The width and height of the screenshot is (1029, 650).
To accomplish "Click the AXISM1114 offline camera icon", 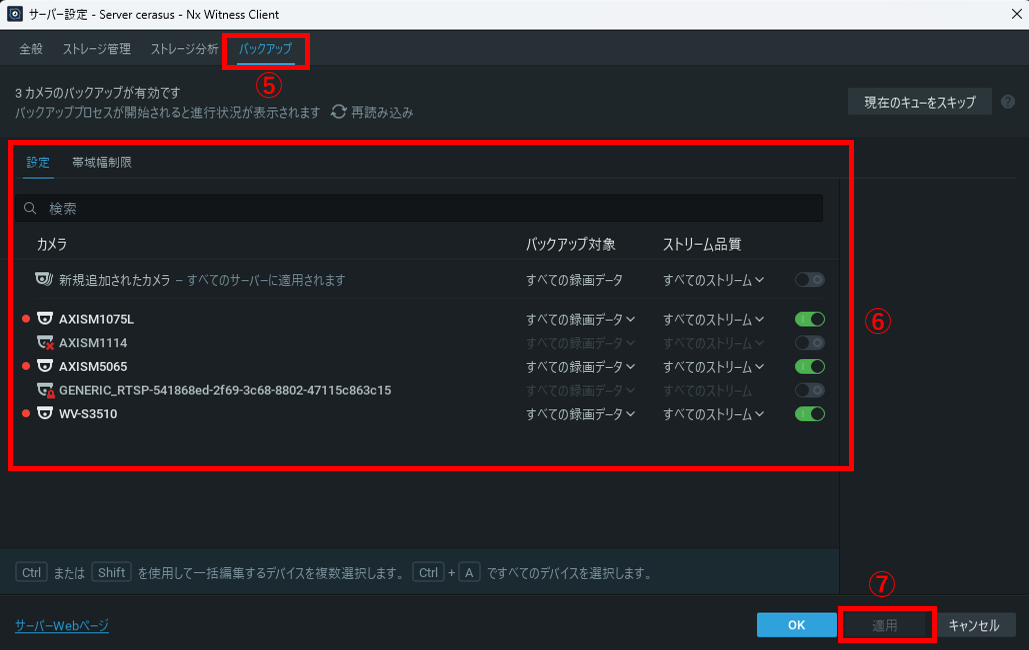I will [x=45, y=342].
